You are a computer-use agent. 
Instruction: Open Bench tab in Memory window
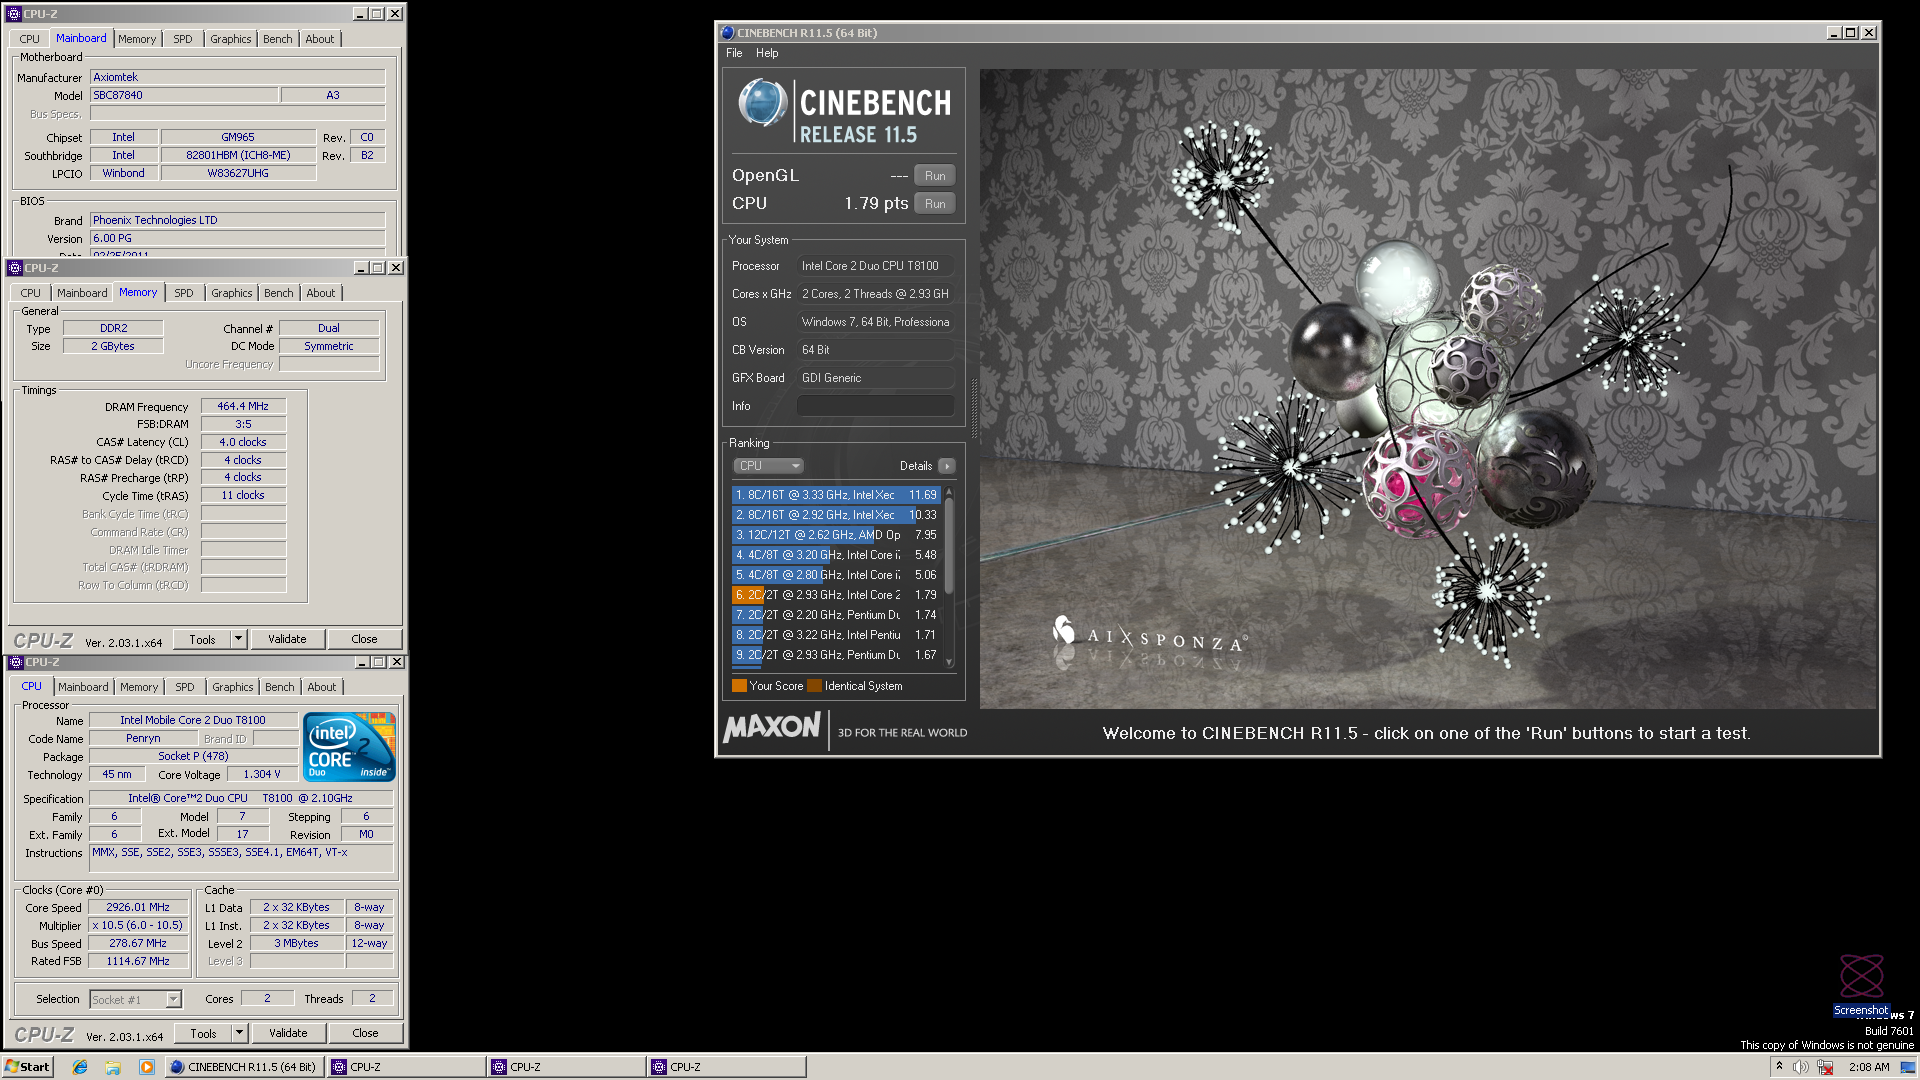279,293
